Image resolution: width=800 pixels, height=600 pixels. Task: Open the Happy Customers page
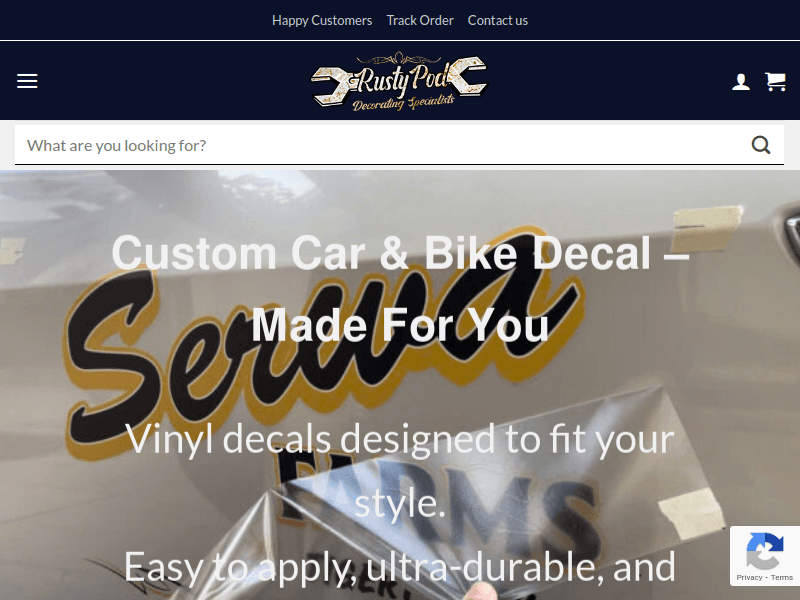(322, 20)
